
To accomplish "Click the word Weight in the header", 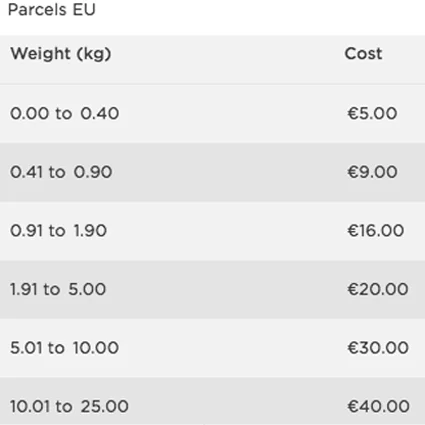I will click(41, 54).
